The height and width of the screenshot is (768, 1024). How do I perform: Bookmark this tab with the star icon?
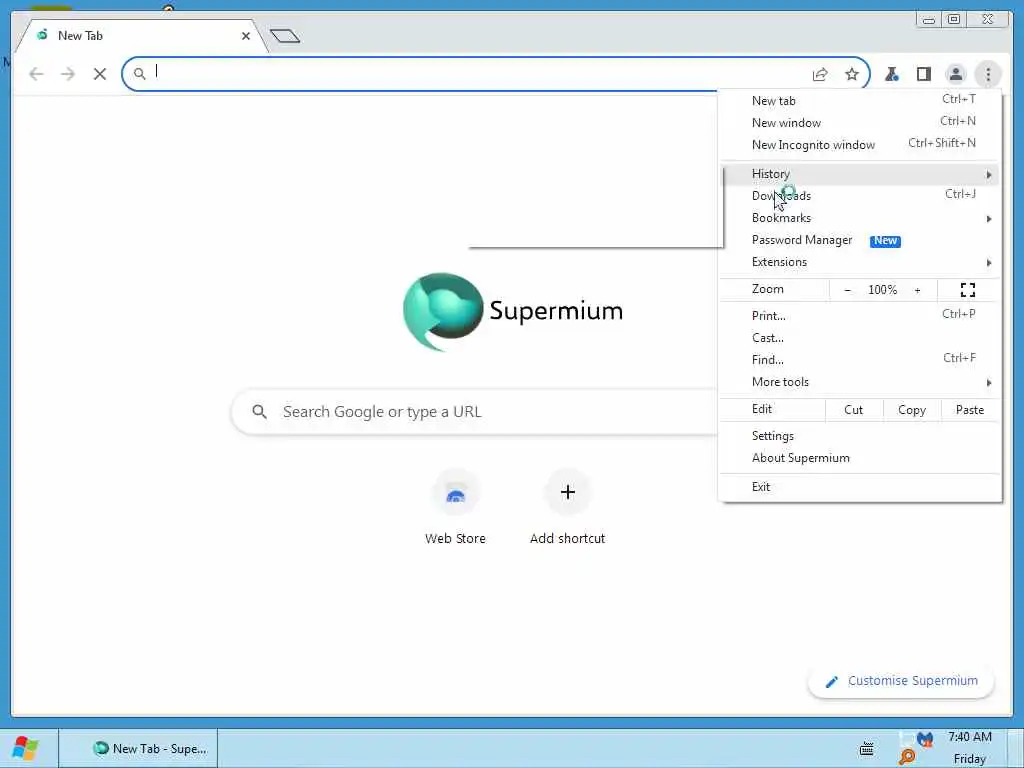(x=852, y=74)
